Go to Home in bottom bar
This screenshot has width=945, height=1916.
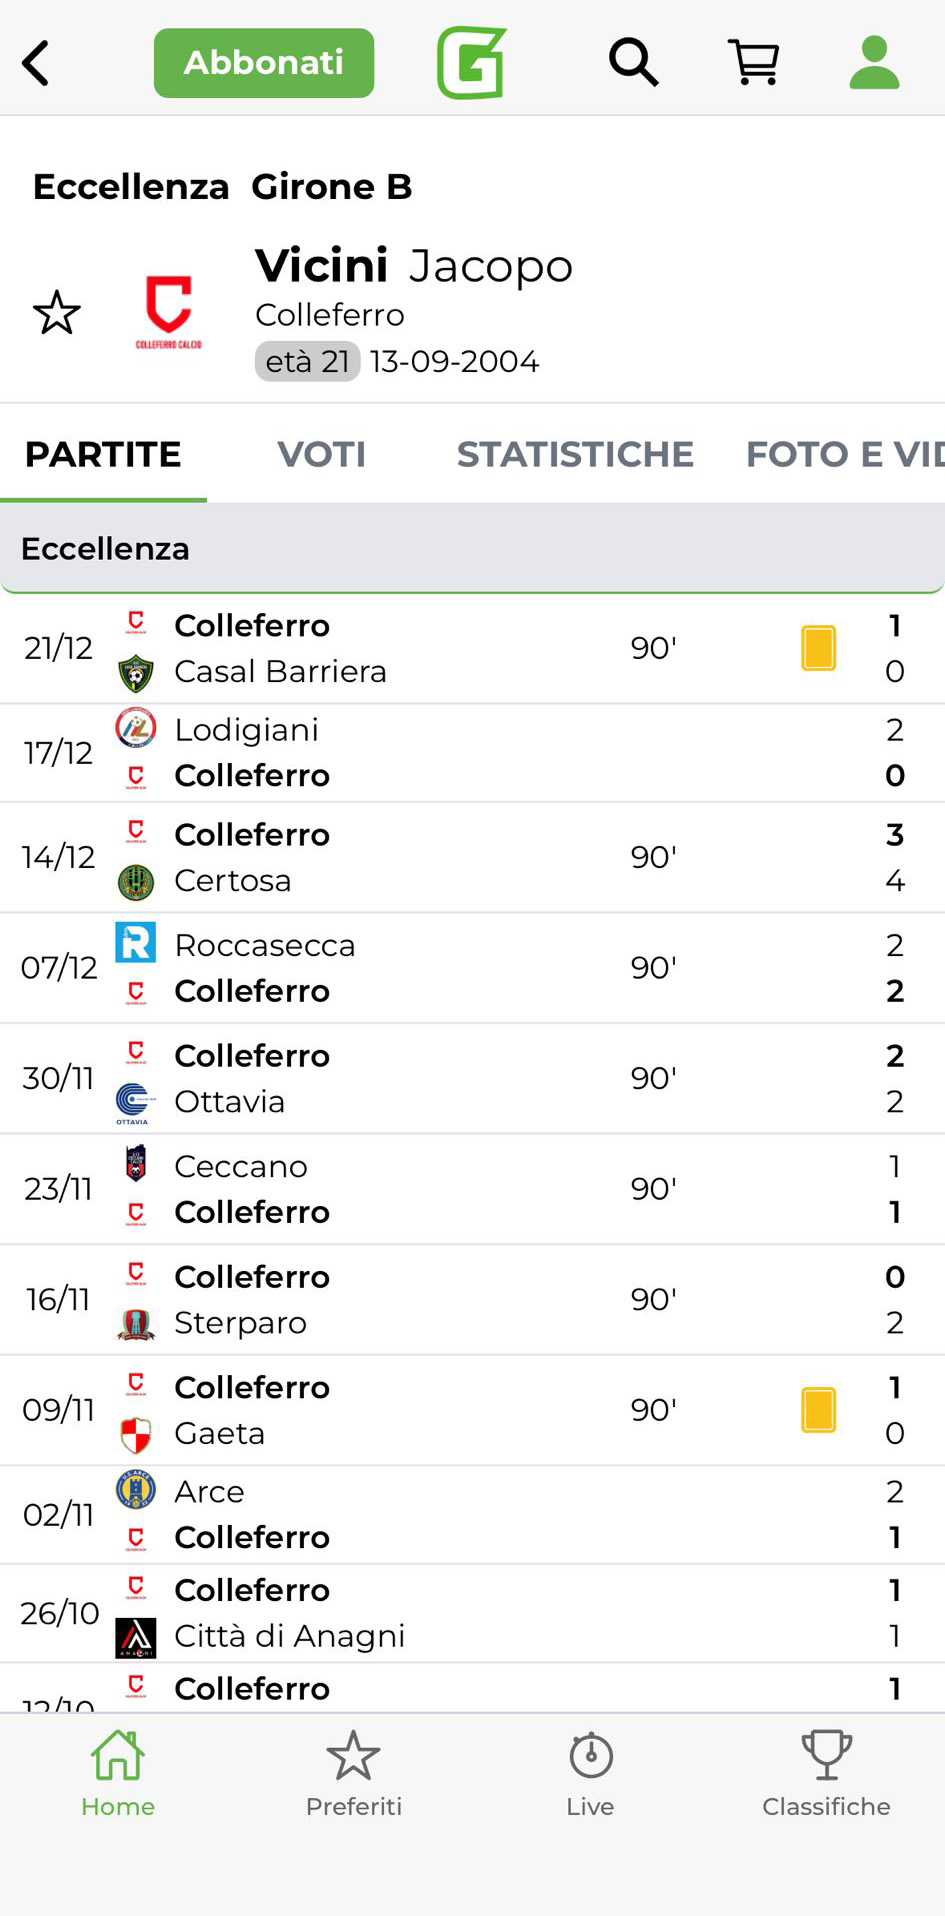(118, 1774)
